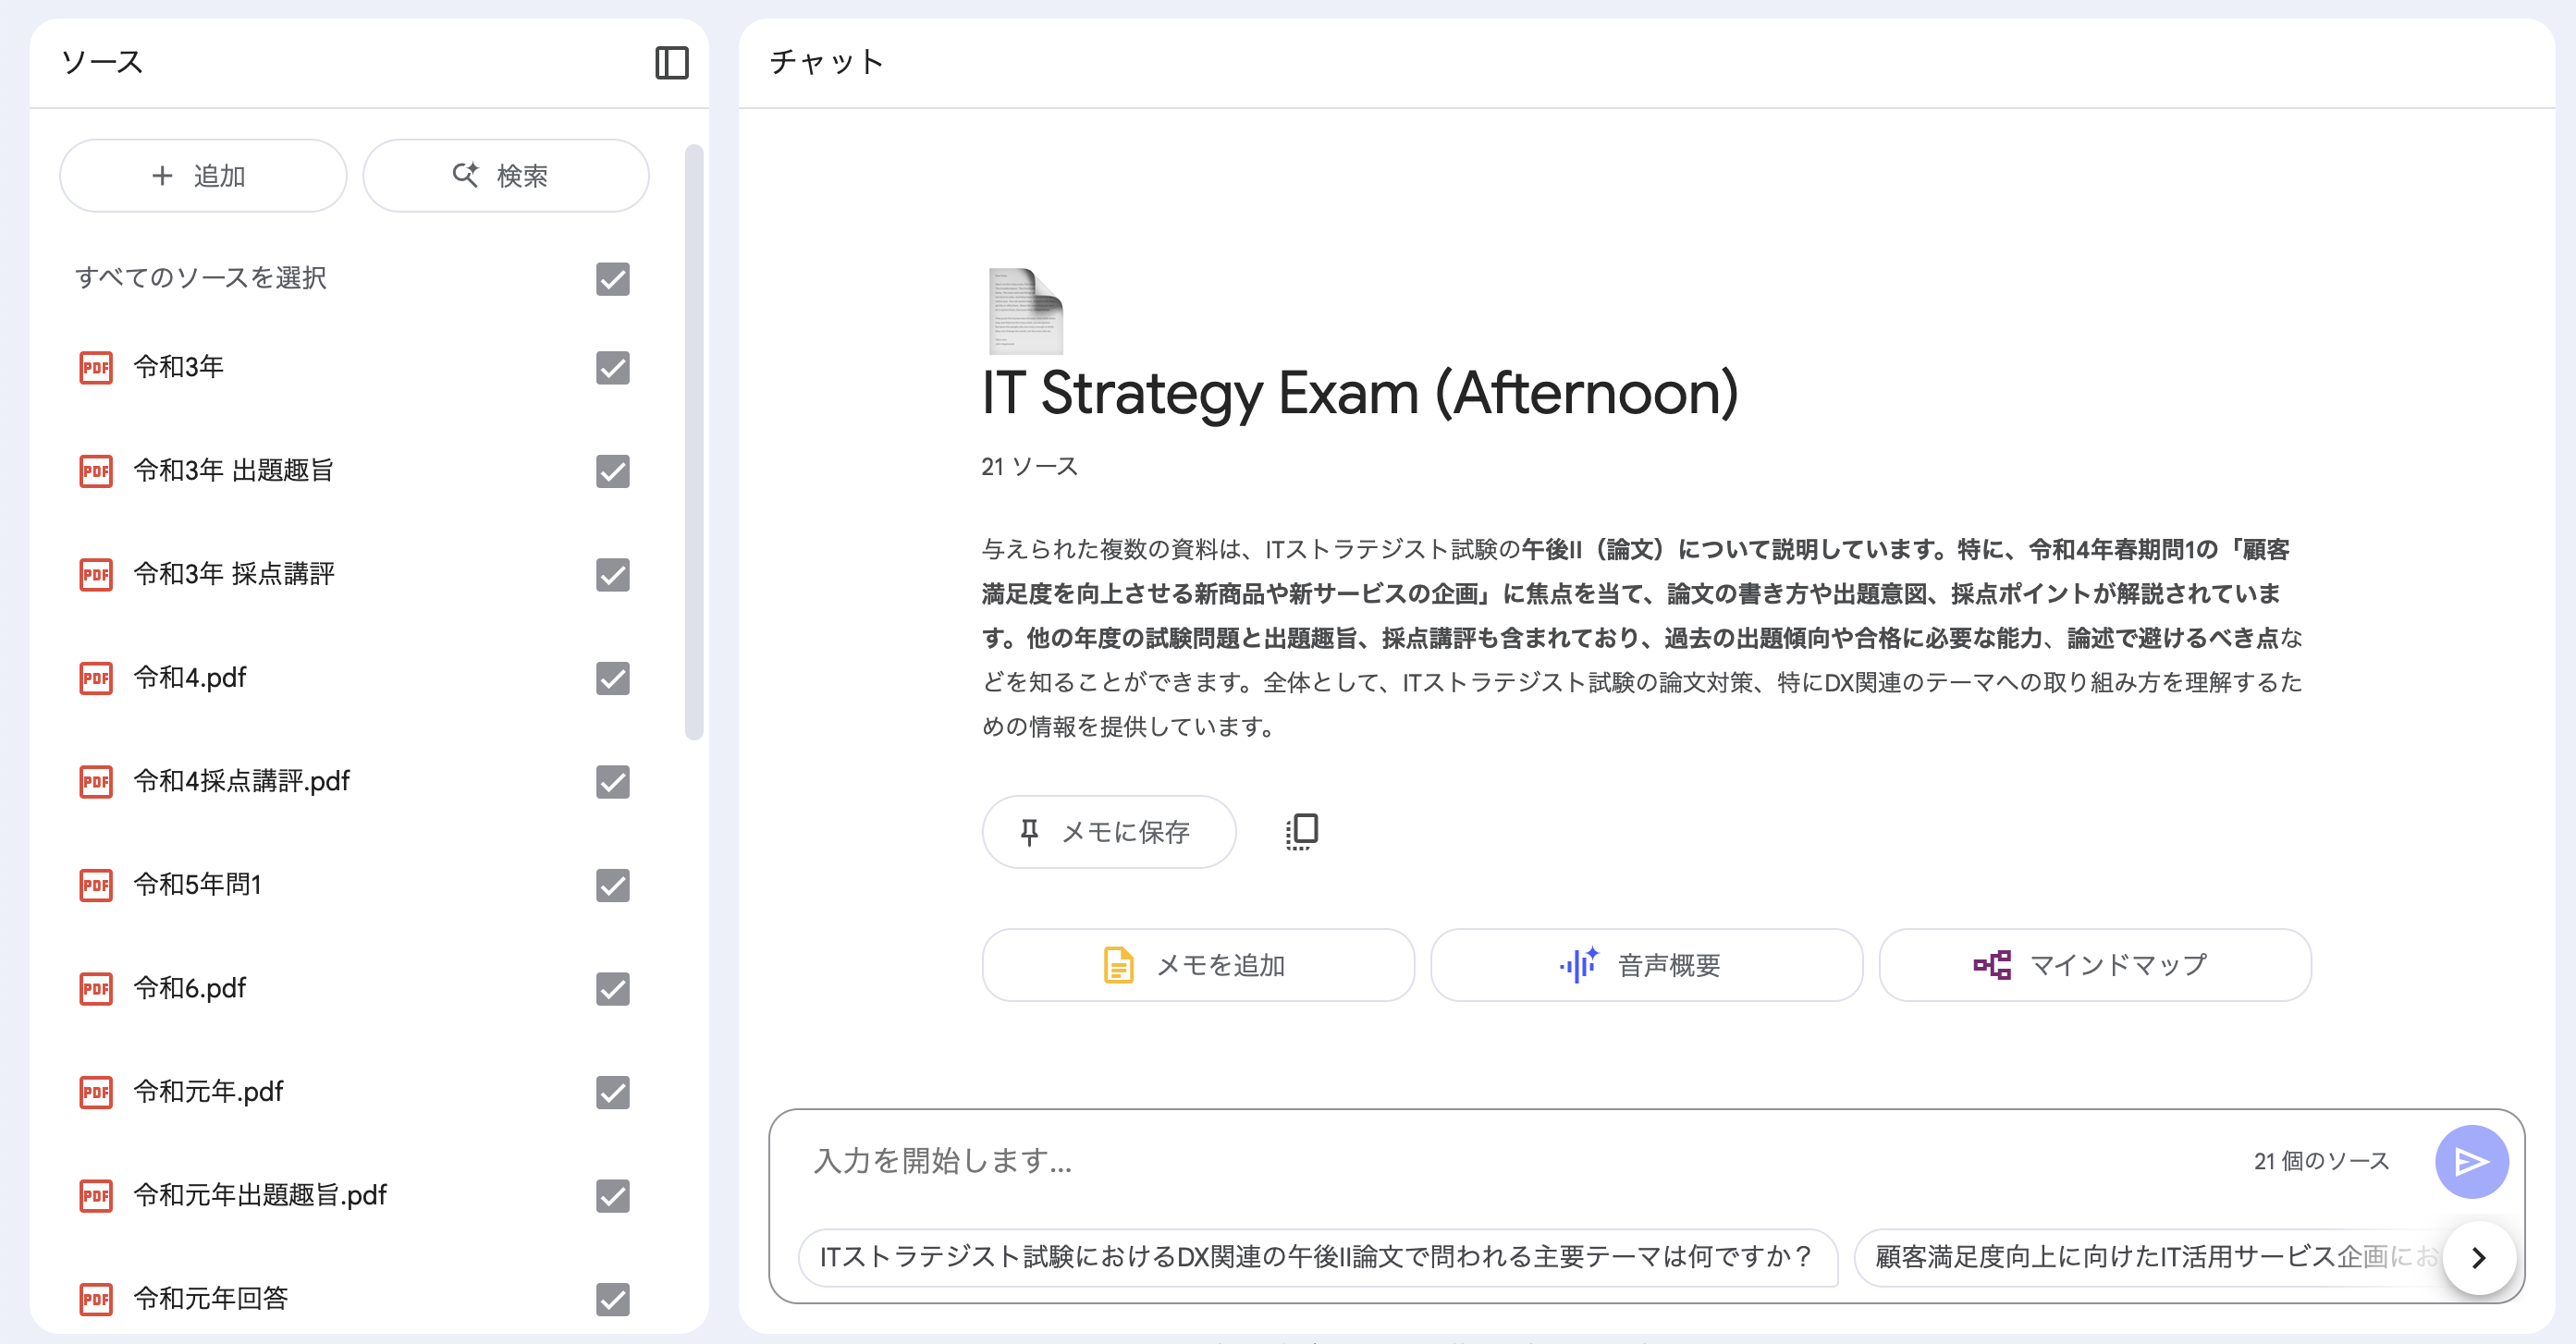Screen dimensions: 2576x1344
Task: Uncheck the 令和3年 出題趣旨 checkbox
Action: 613,471
